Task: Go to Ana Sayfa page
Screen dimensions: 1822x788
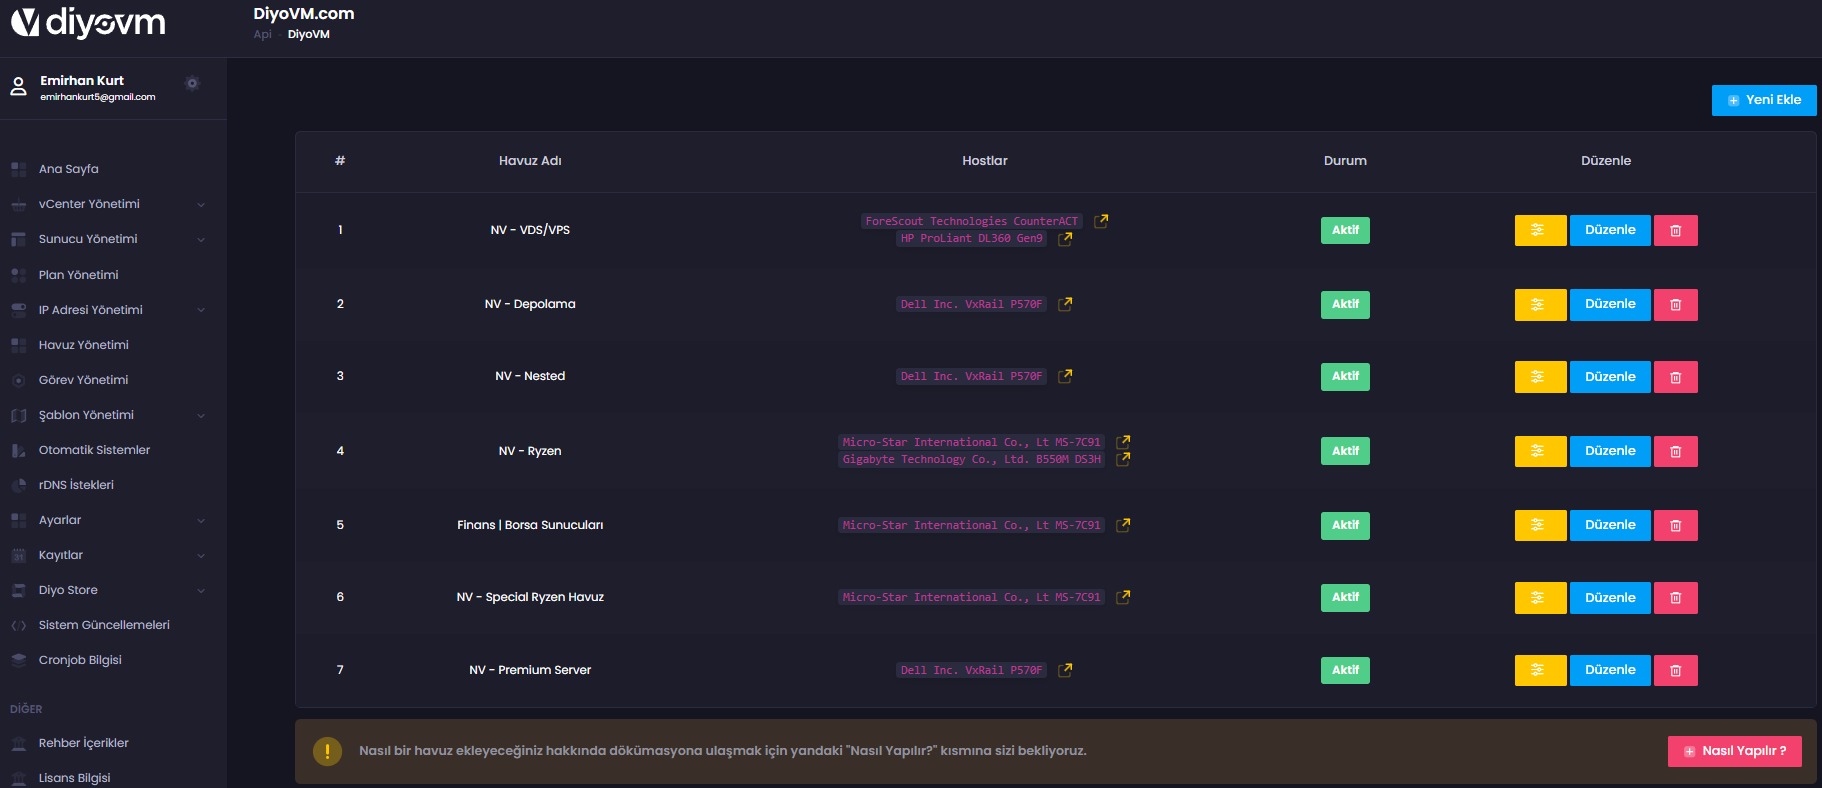Action: tap(68, 169)
